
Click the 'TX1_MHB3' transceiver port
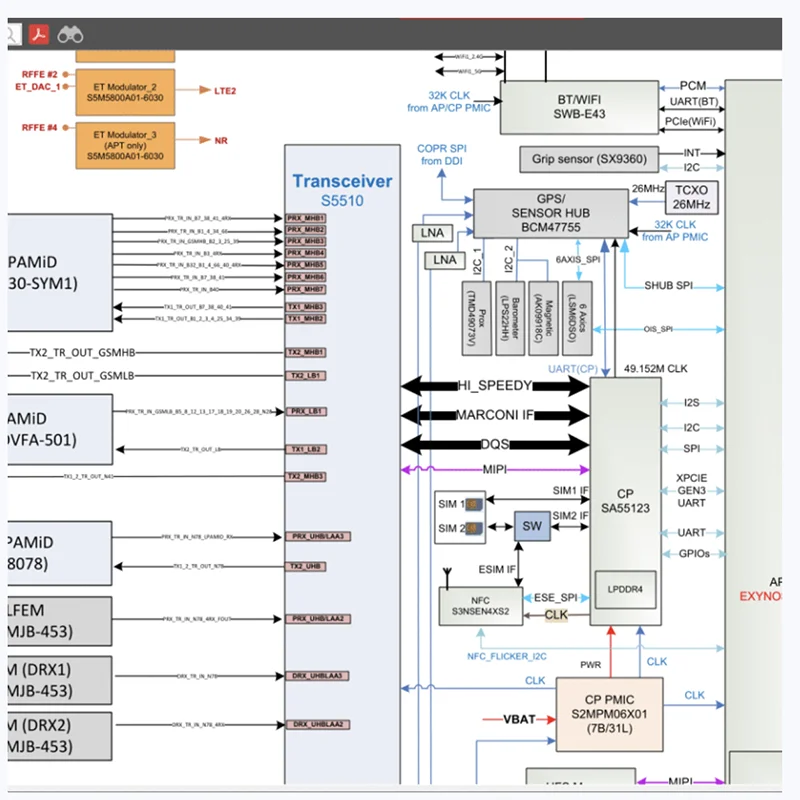click(305, 307)
